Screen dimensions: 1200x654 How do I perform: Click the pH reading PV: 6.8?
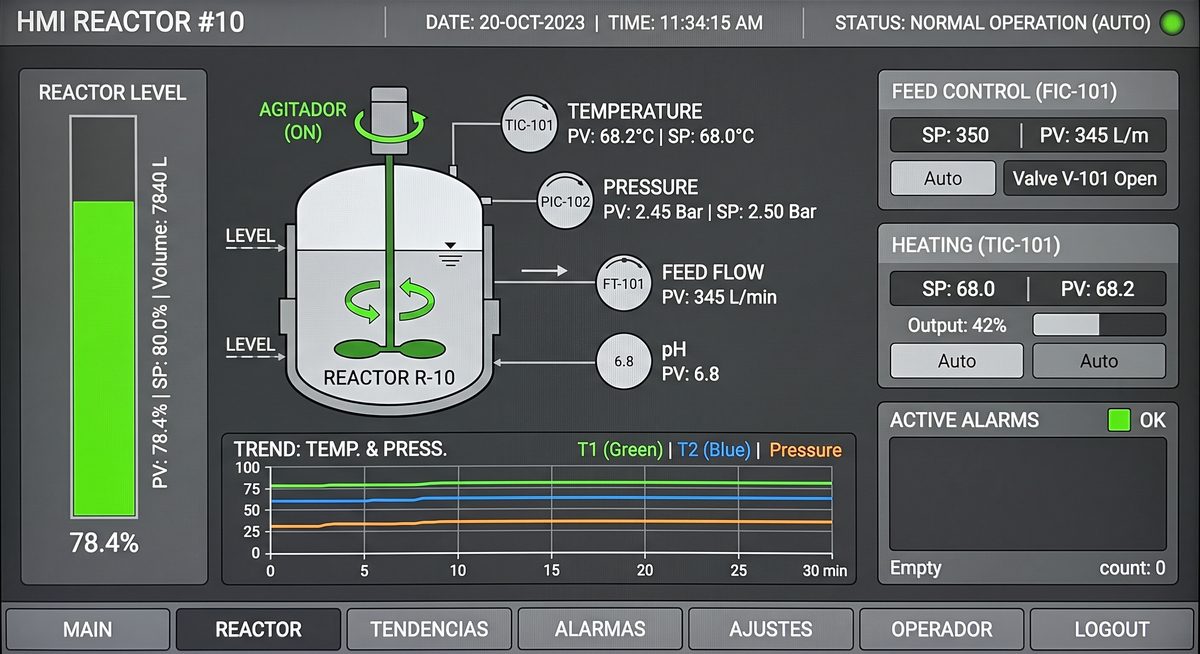pos(691,374)
